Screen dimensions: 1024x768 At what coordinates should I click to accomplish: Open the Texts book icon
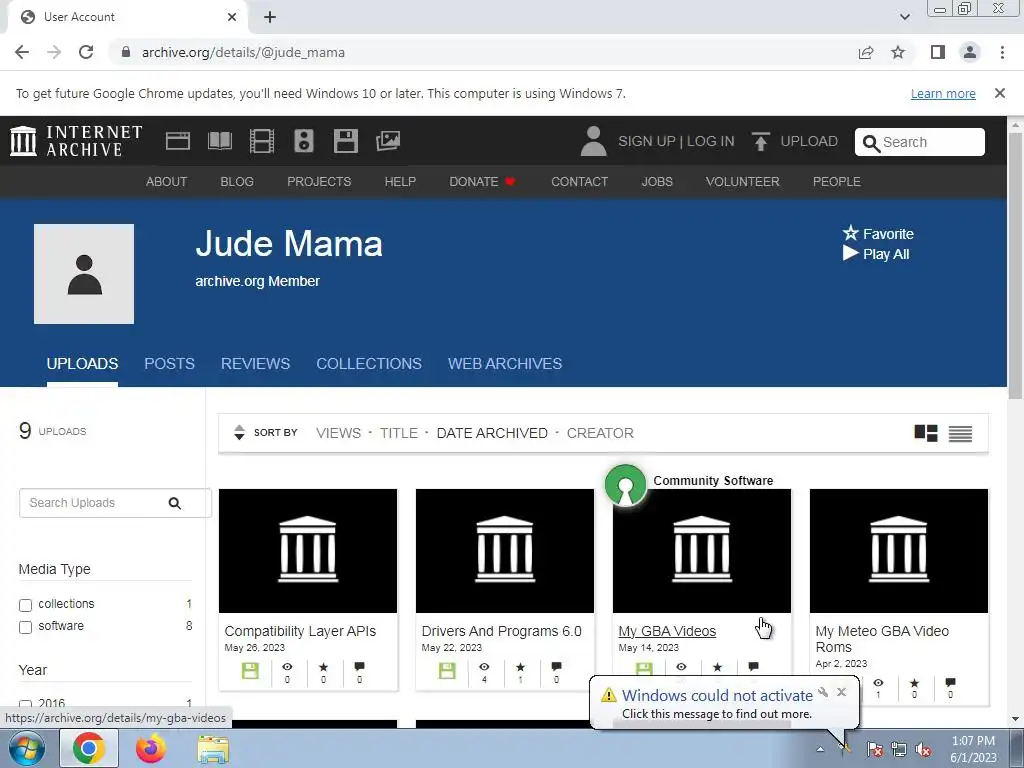point(219,141)
